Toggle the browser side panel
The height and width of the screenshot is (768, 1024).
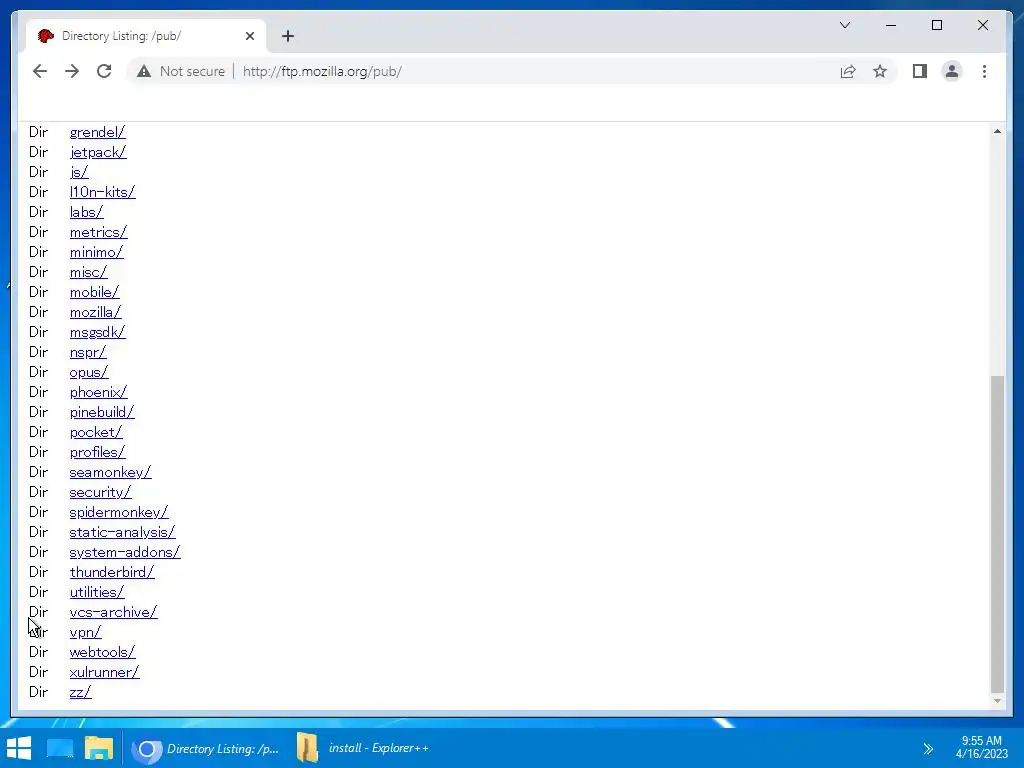pyautogui.click(x=920, y=71)
